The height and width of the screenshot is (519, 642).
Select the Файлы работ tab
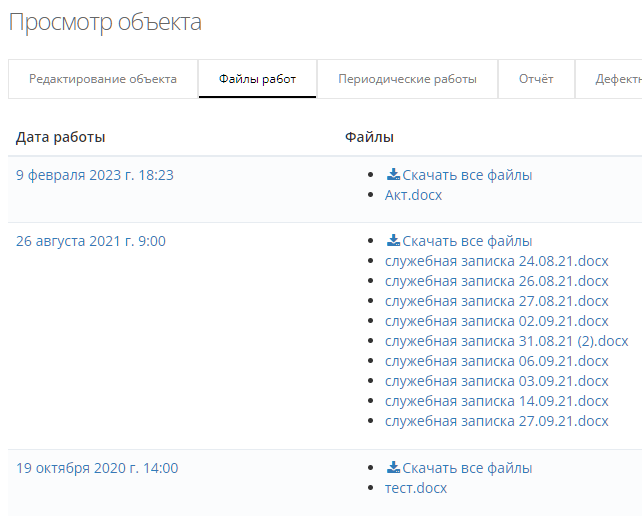point(257,79)
